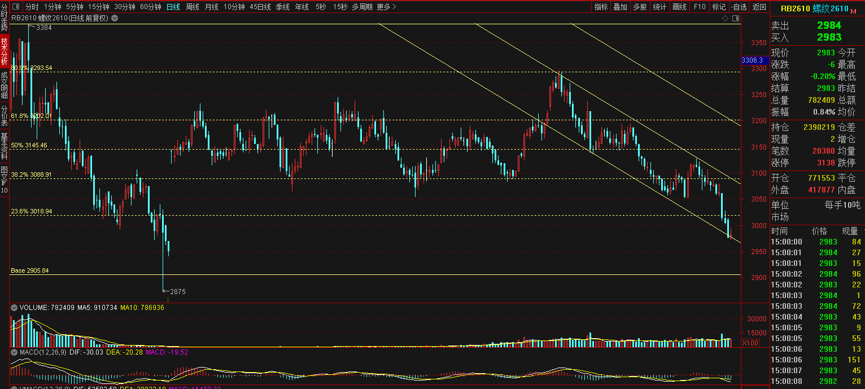Switch to the 15分钟 period
This screenshot has width=865, height=389.
[99, 7]
